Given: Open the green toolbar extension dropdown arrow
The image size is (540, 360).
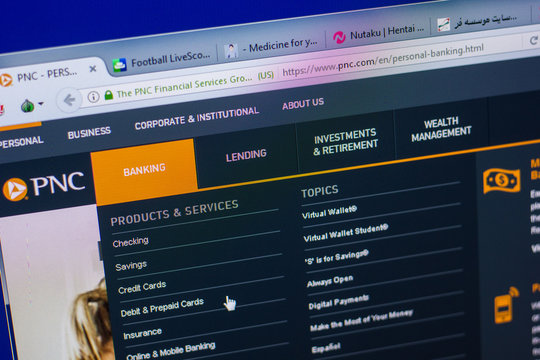Looking at the screenshot, I should tap(41, 103).
